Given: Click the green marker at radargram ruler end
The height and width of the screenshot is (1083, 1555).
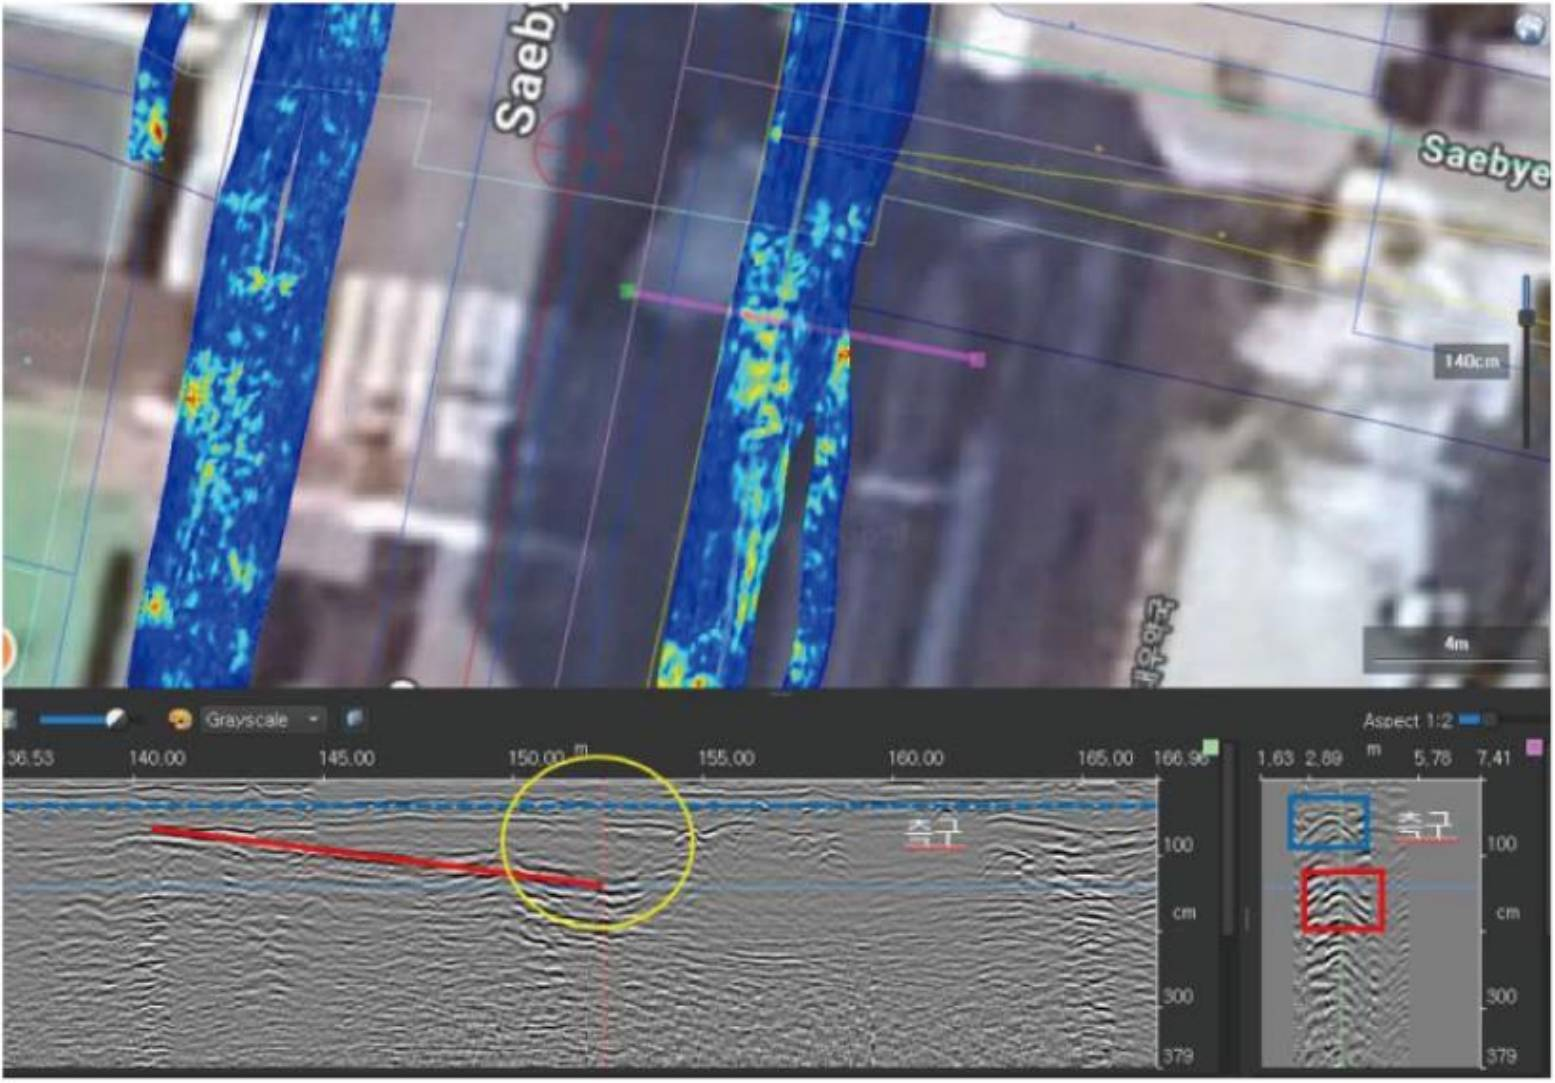Looking at the screenshot, I should click(1211, 747).
